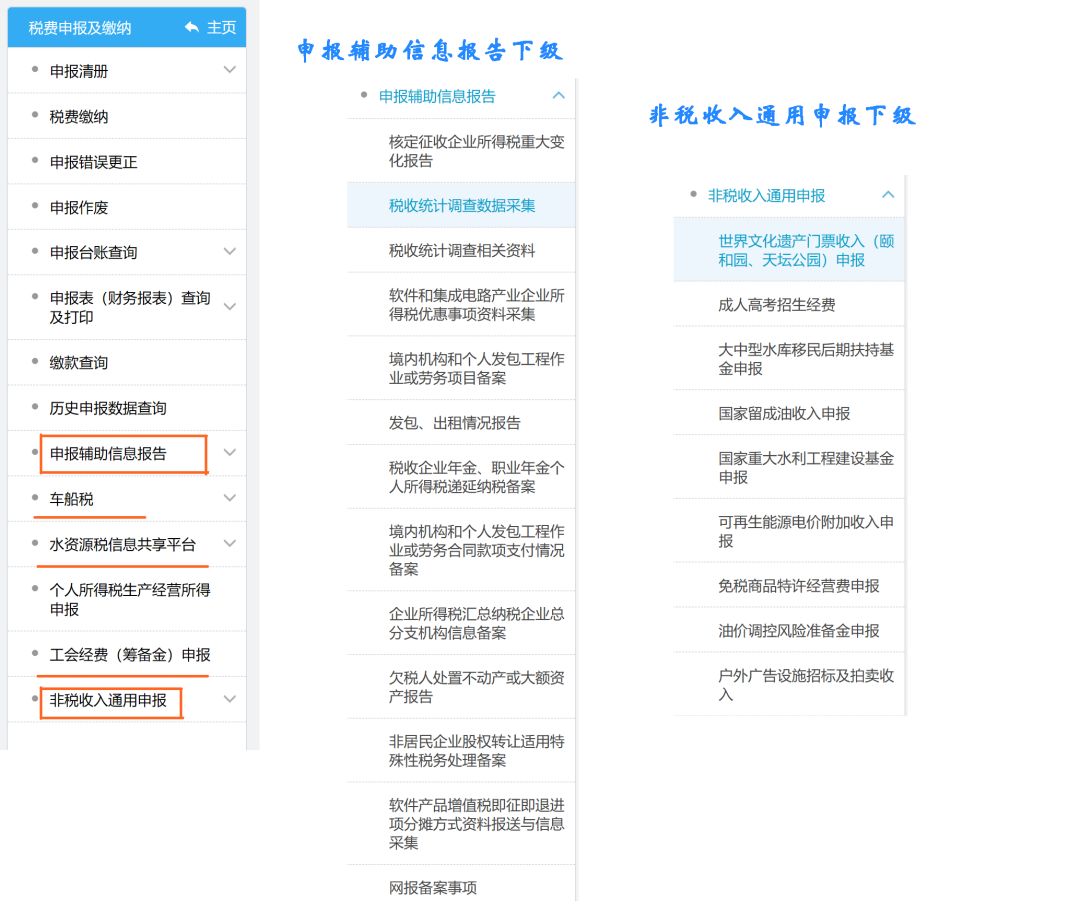Click 税费申报及缴纳 panel title
Image resolution: width=1080 pixels, height=911 pixels.
coord(79,28)
